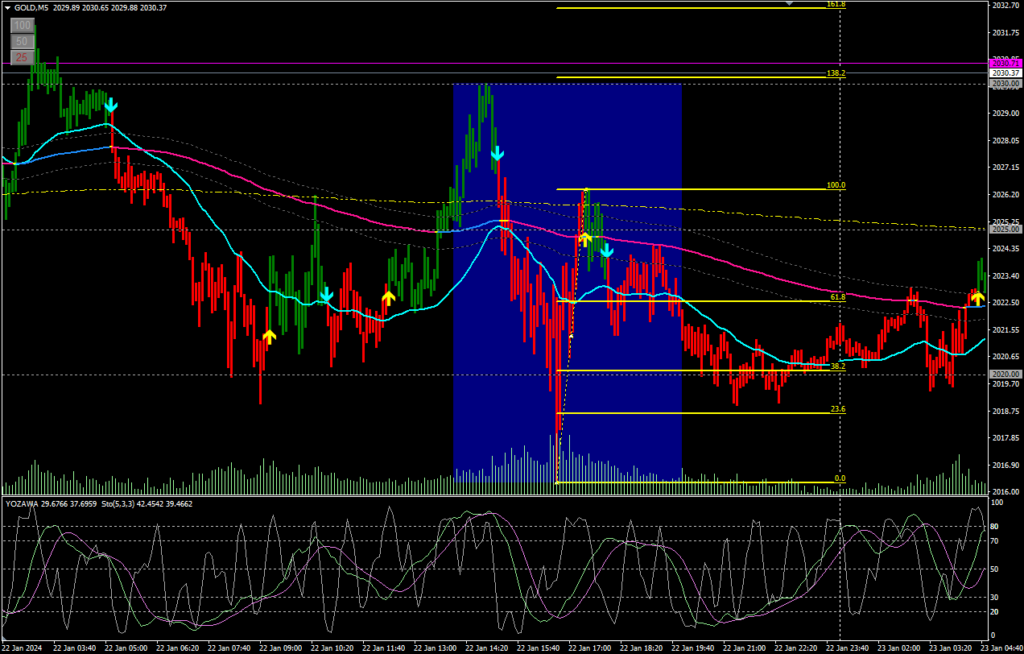
Task: Select the Fibonacci 161.8 level label
Action: 836,5
